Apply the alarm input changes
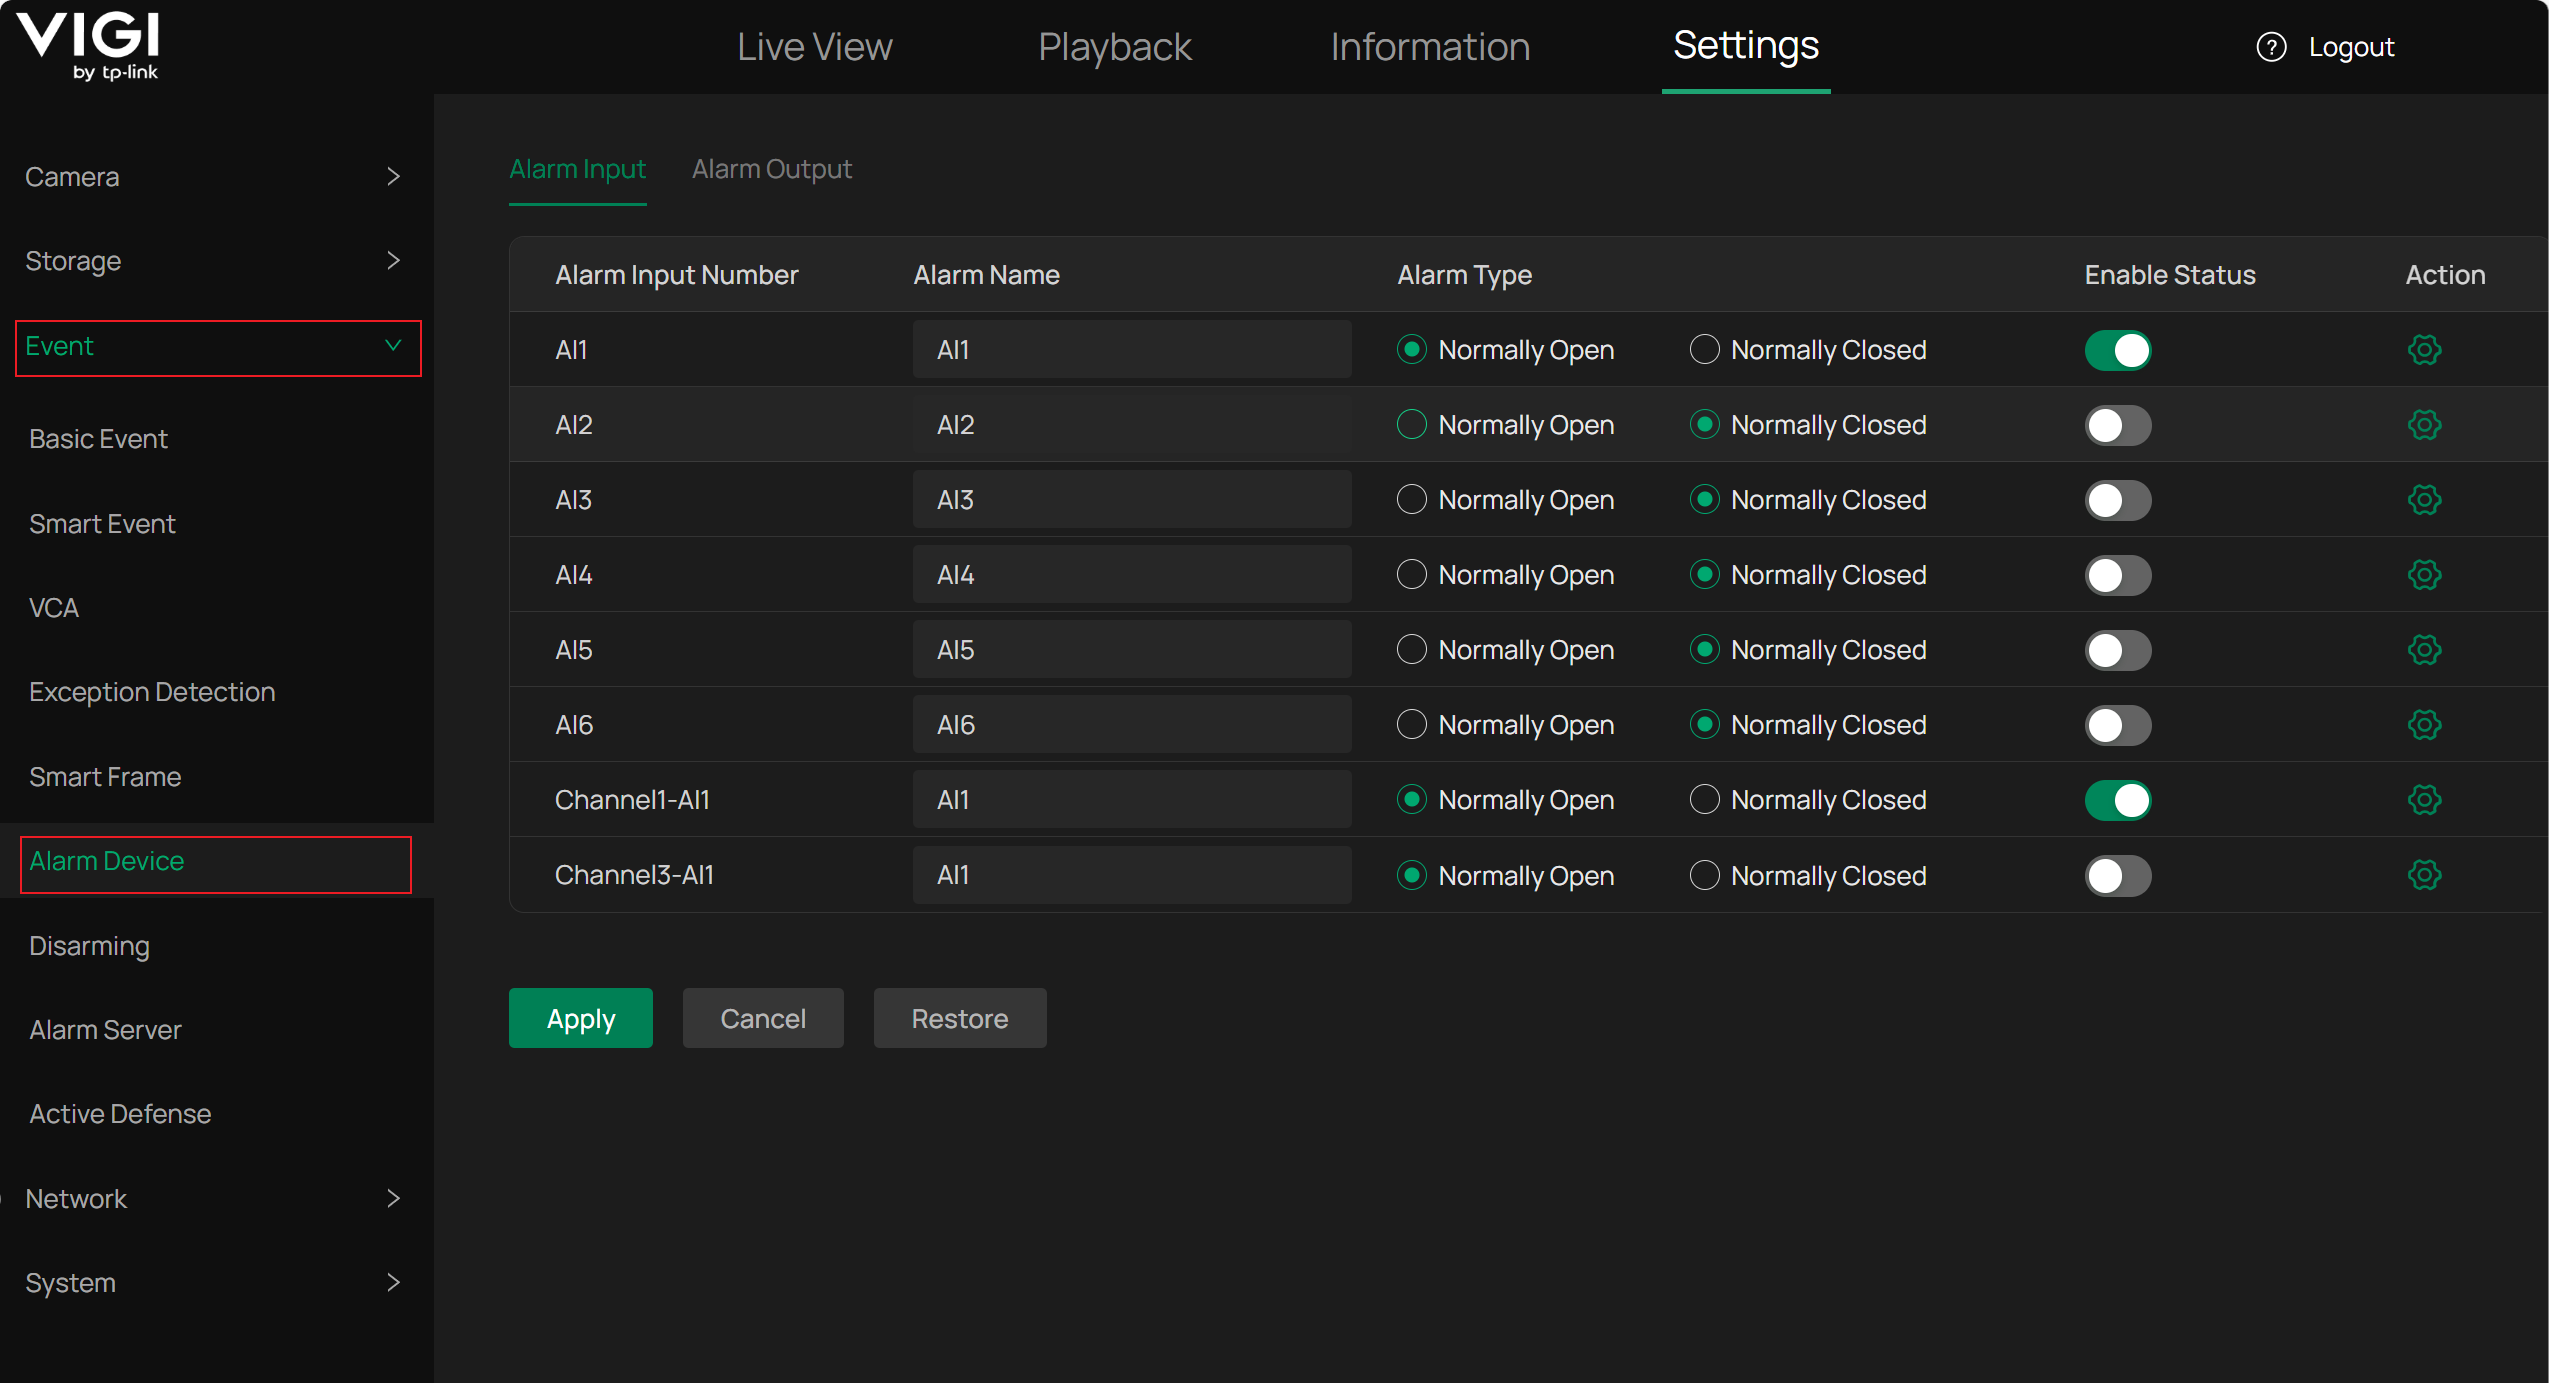Image resolution: width=2549 pixels, height=1383 pixels. point(580,1018)
